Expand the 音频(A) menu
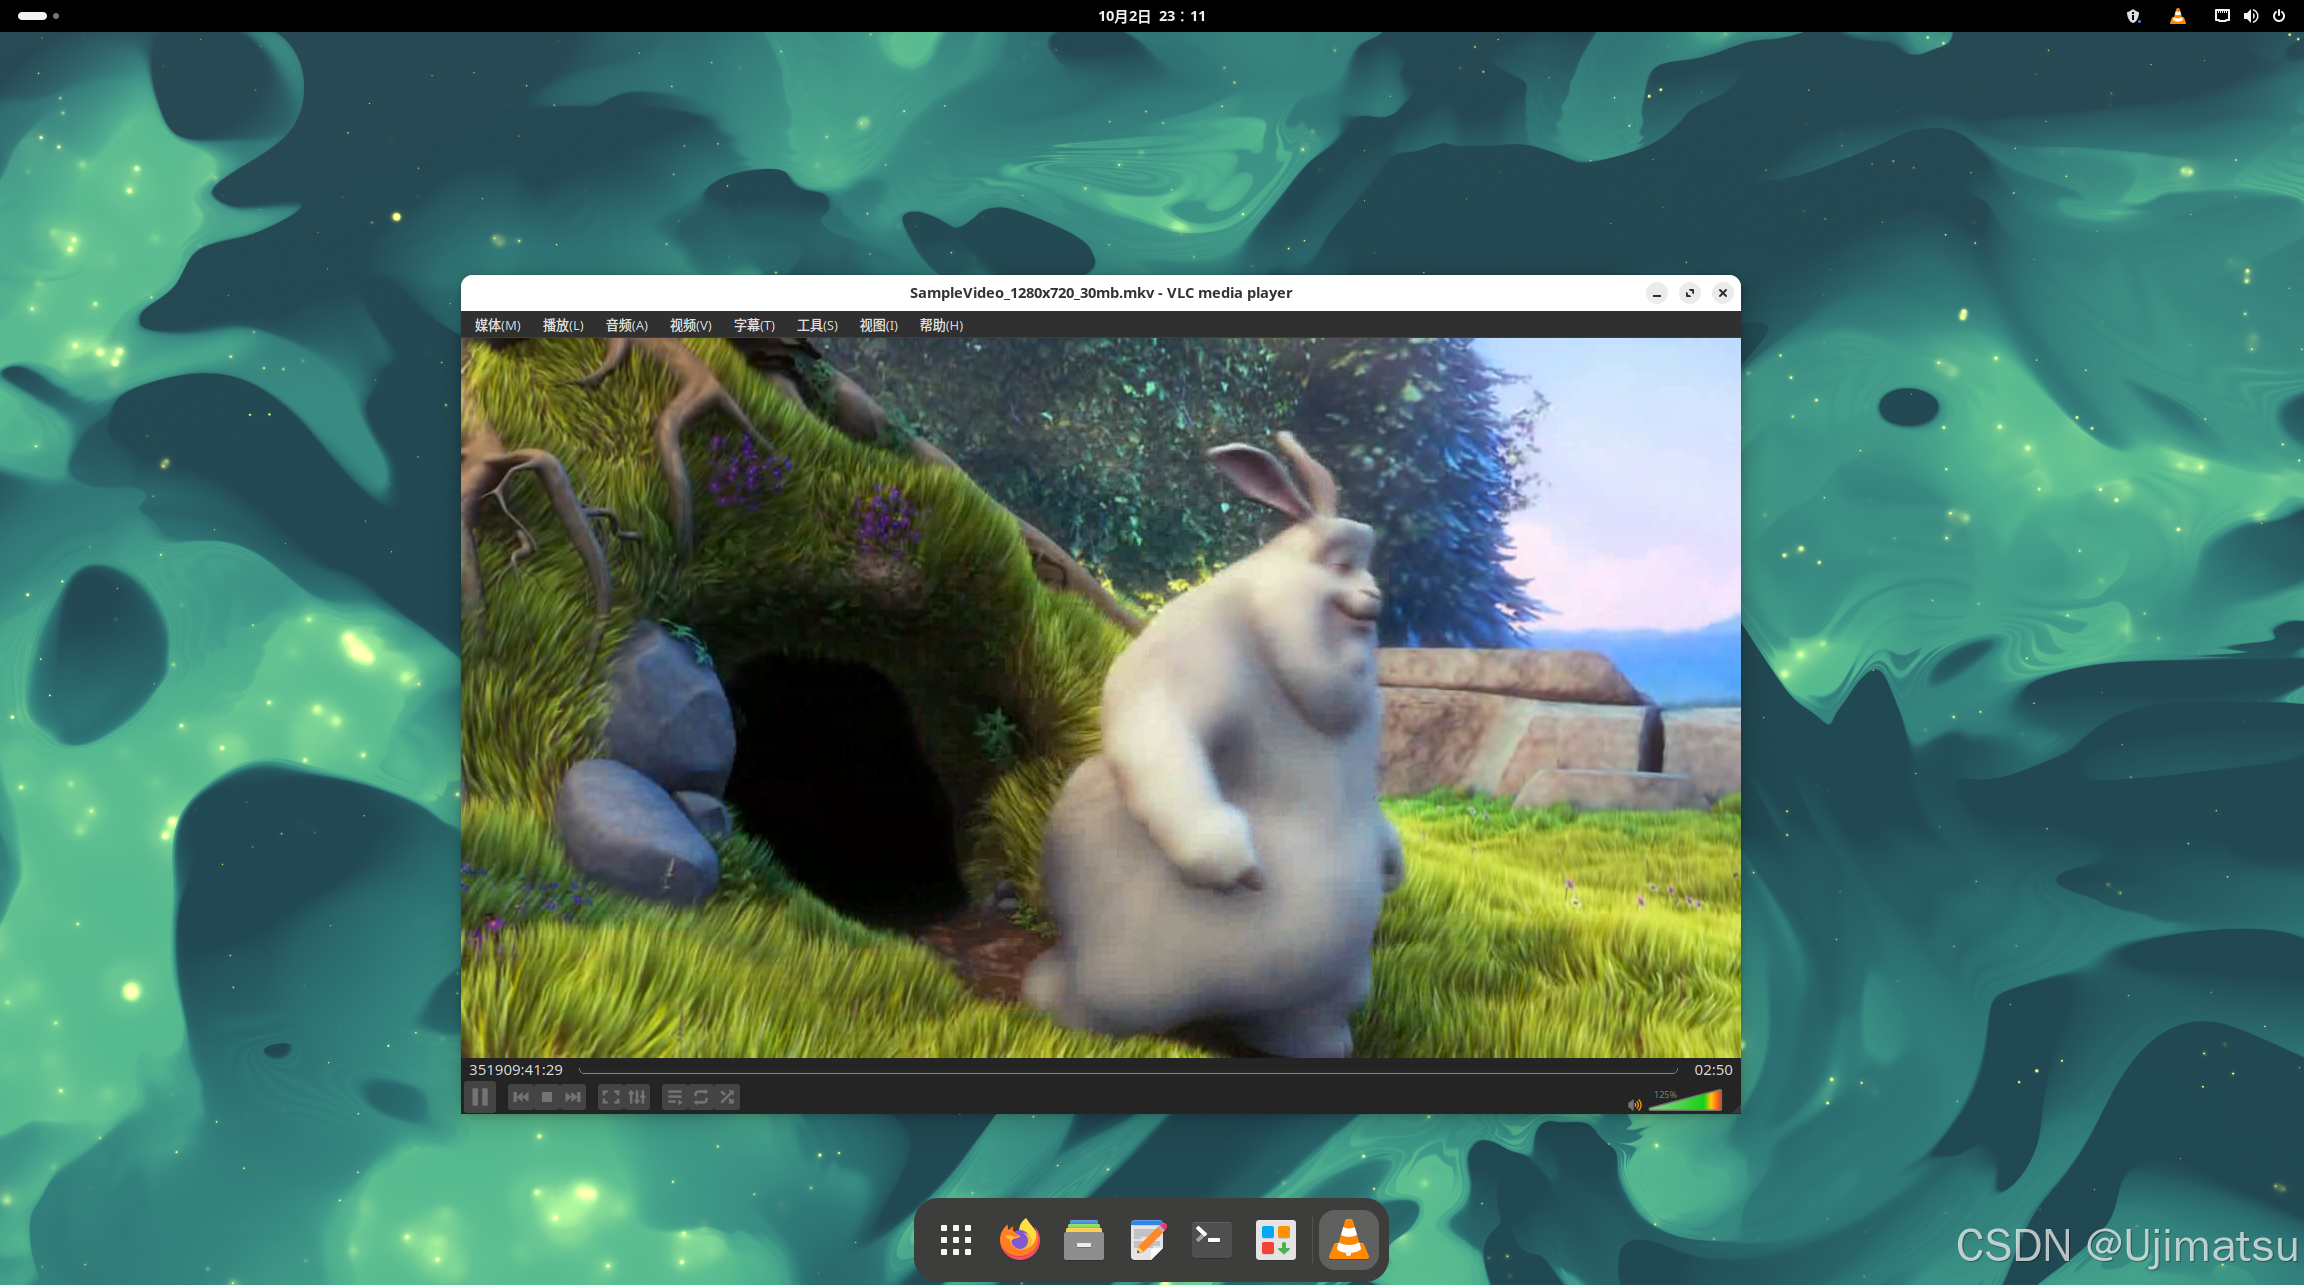Image resolution: width=2304 pixels, height=1285 pixels. coord(626,325)
